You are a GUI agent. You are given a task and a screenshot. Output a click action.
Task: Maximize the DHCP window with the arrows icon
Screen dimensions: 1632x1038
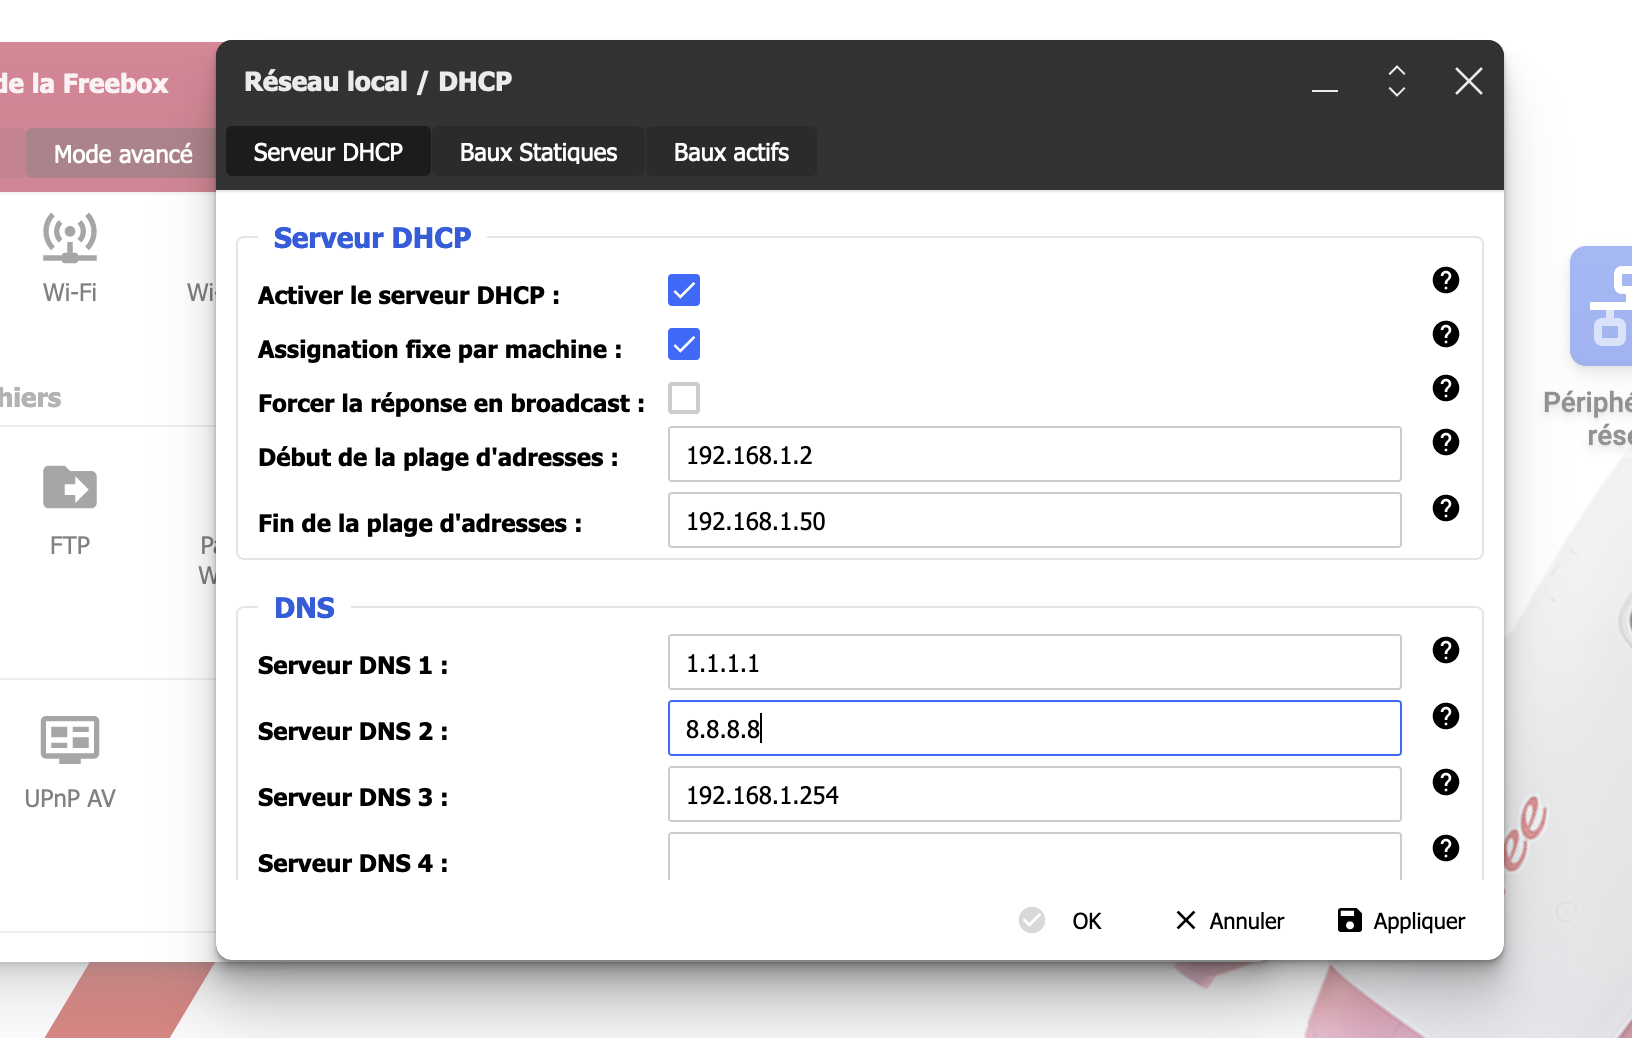1397,81
